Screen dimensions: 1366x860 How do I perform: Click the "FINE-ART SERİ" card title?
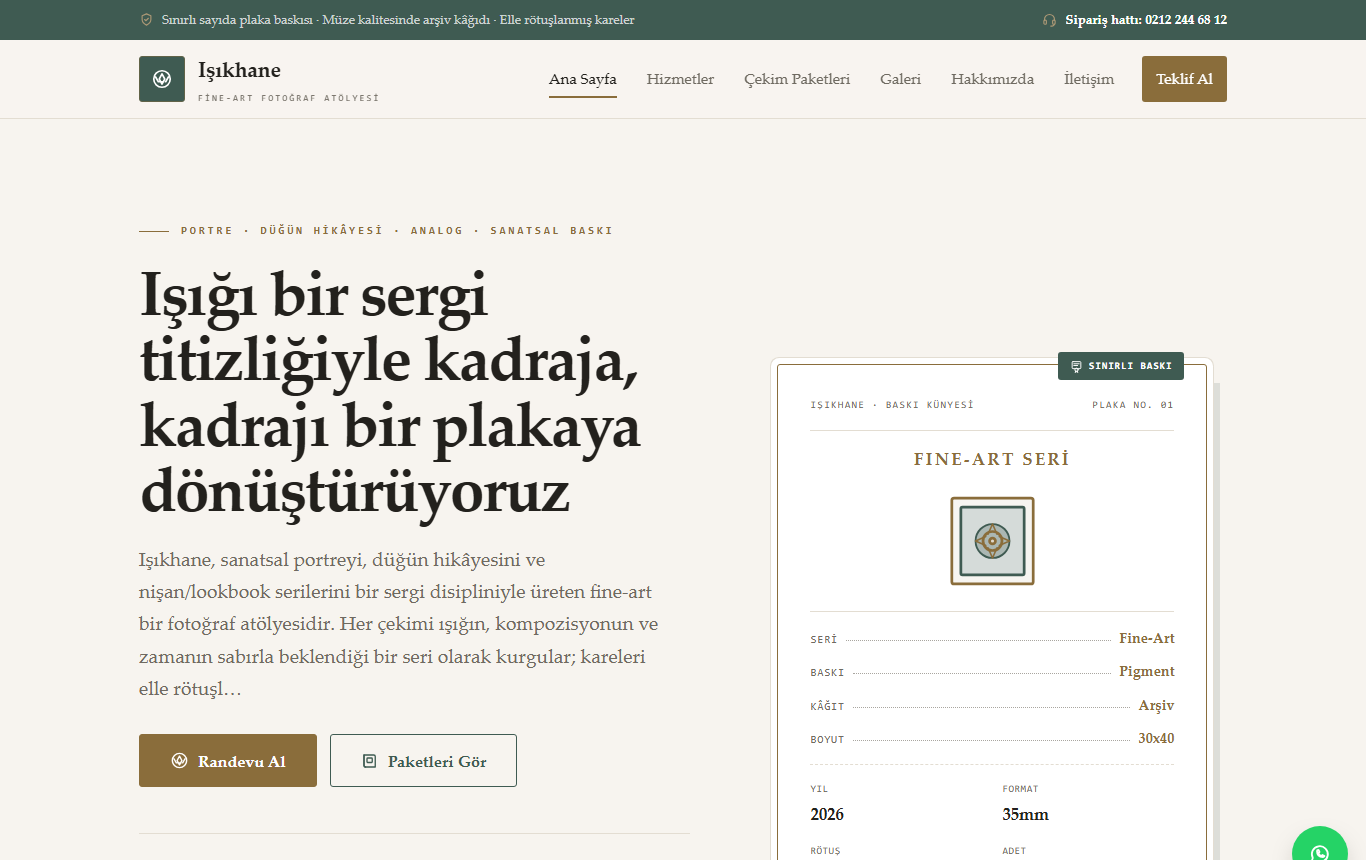pos(992,459)
